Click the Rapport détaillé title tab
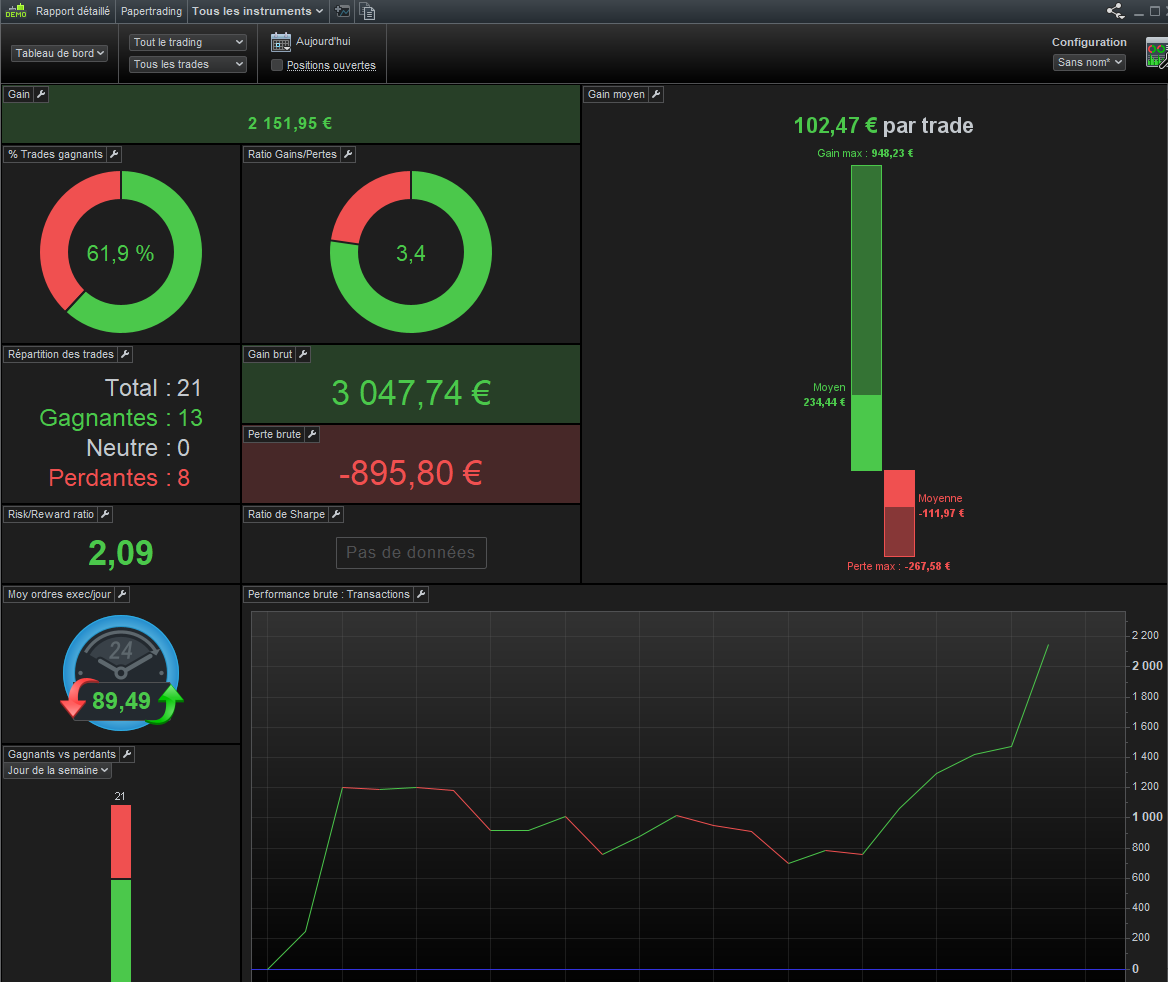The height and width of the screenshot is (982, 1168). click(x=73, y=11)
